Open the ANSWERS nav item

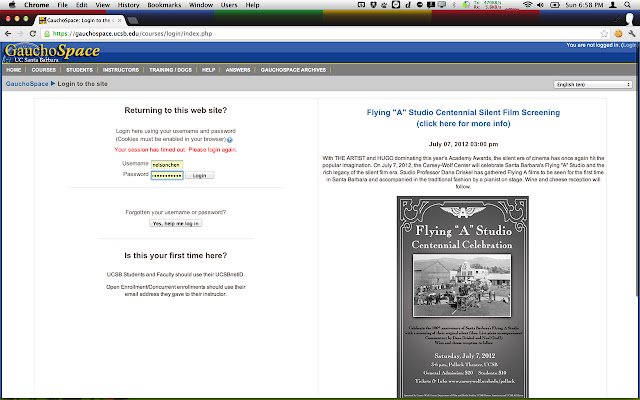click(x=238, y=70)
